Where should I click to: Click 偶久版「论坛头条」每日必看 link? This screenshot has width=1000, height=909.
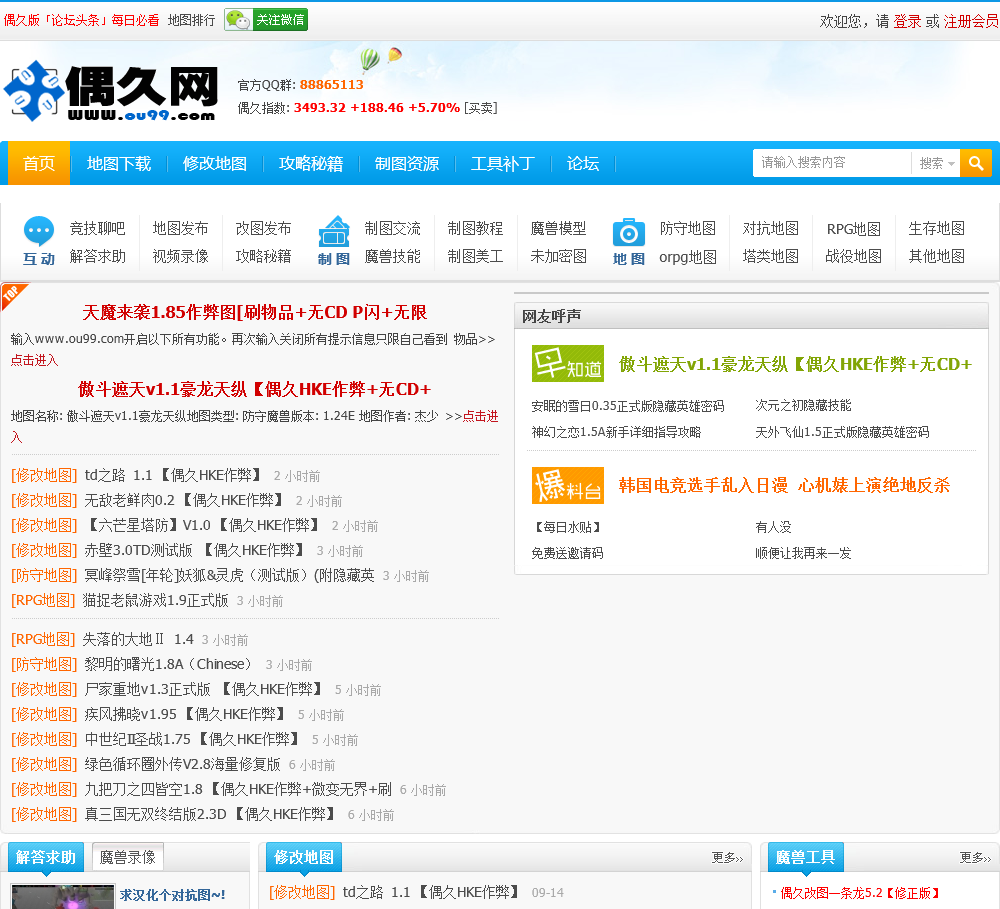82,20
